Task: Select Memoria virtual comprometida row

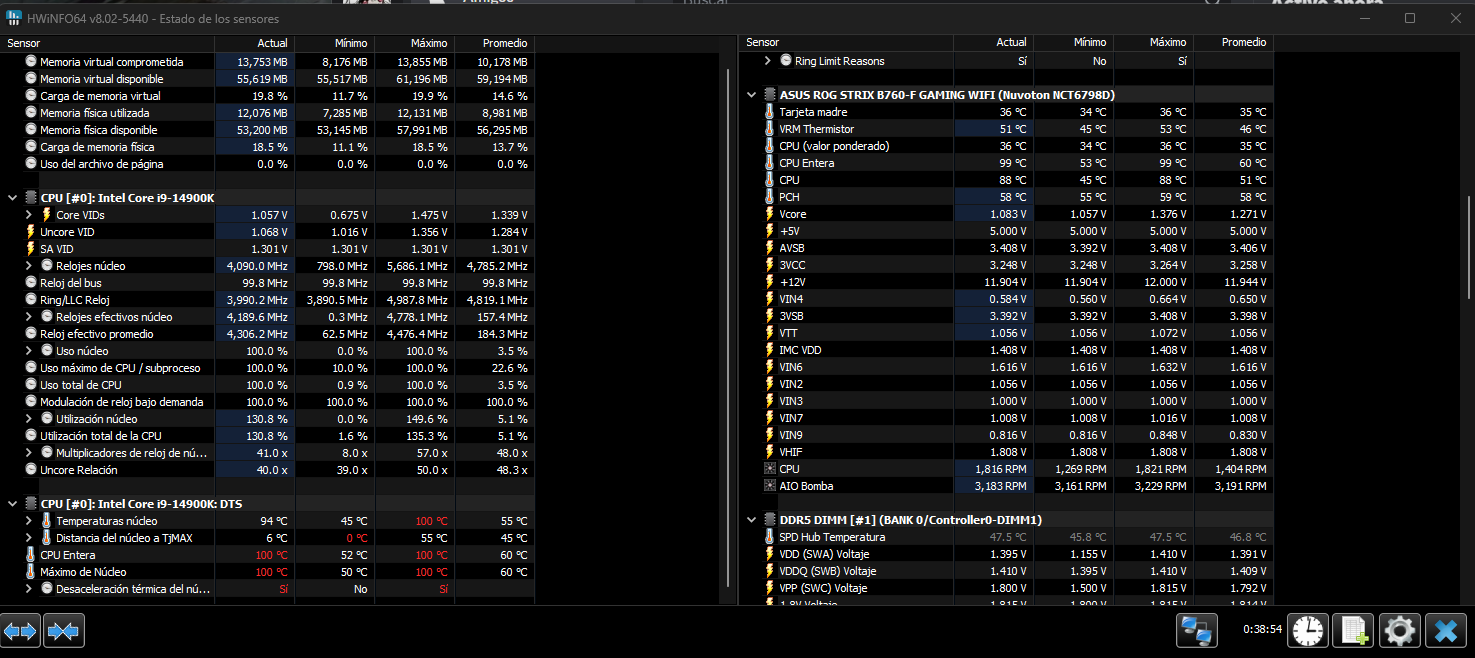Action: click(268, 62)
